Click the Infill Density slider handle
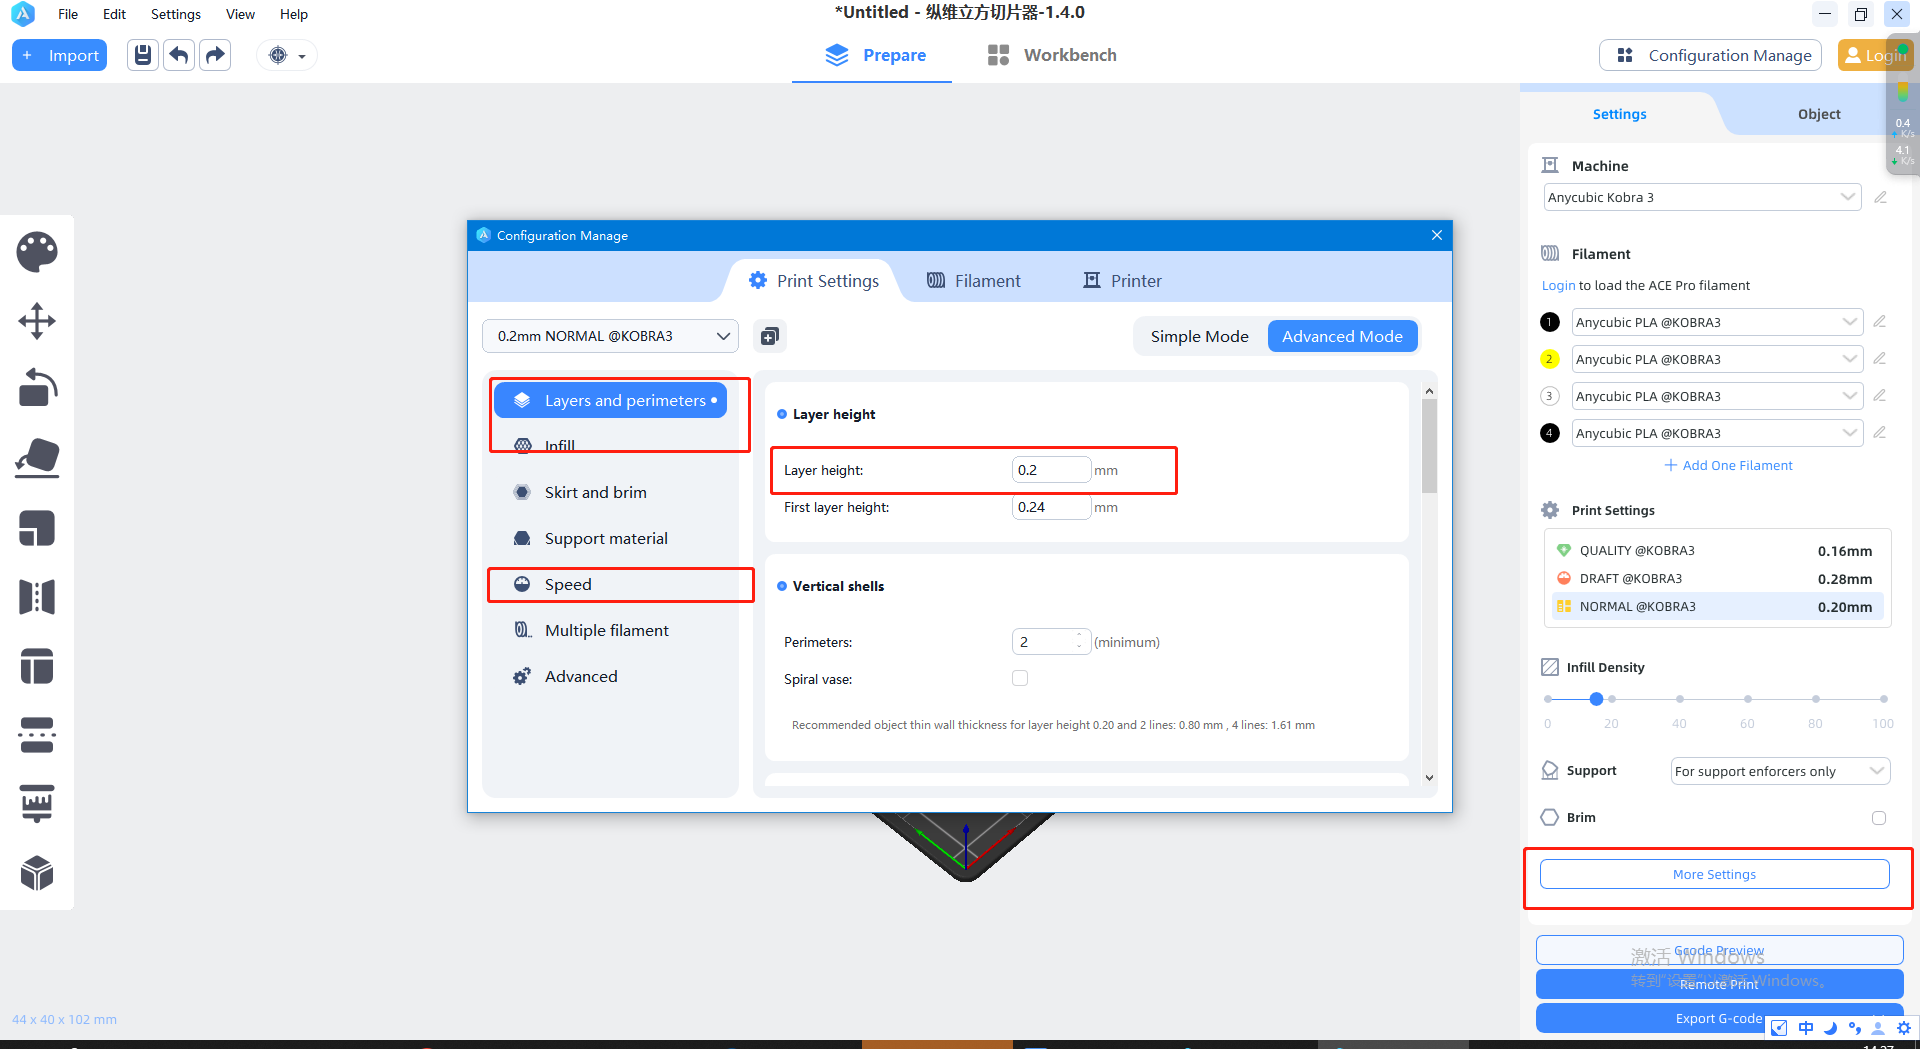Viewport: 1920px width, 1049px height. coord(1596,699)
